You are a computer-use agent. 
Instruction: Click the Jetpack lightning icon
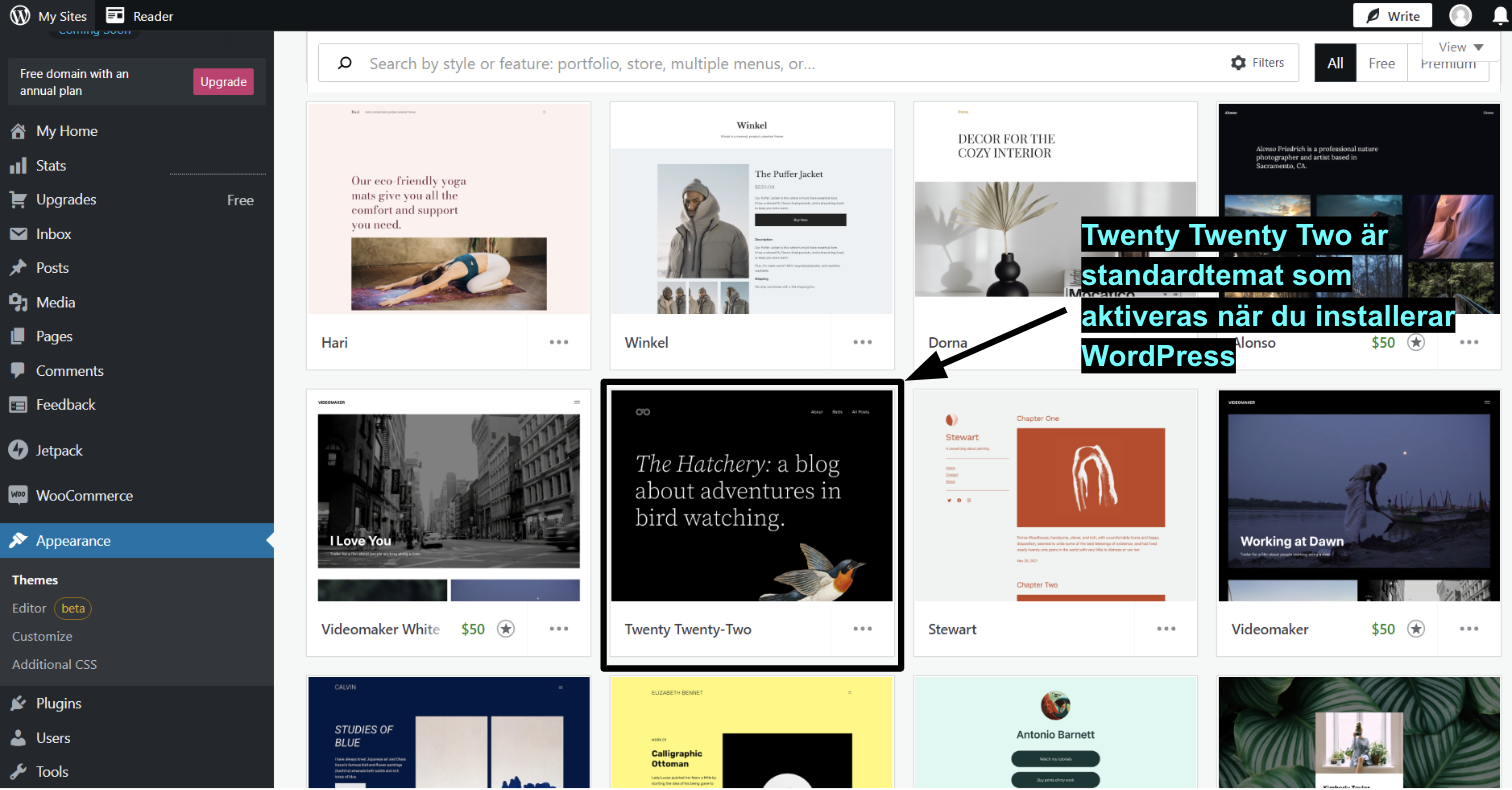[x=18, y=450]
